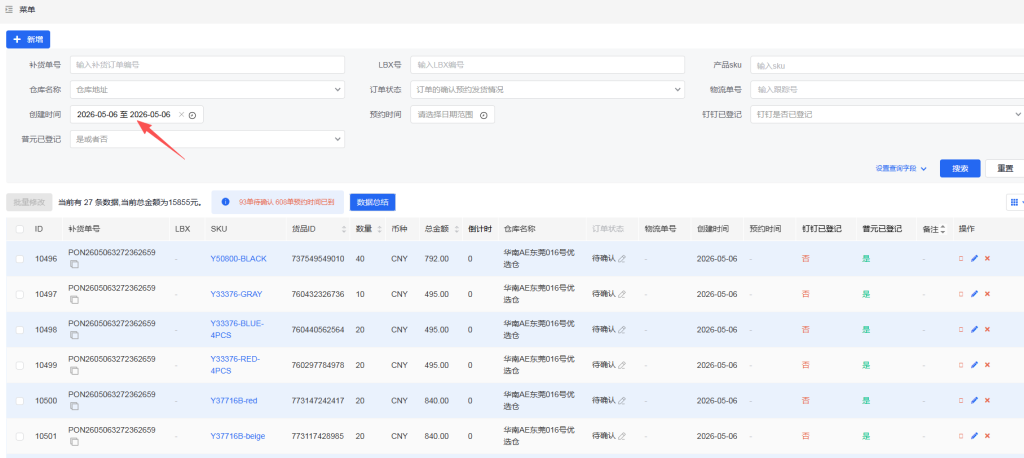This screenshot has height=458, width=1024.
Task: Click 货品ID cell 737549549010
Action: 318,259
